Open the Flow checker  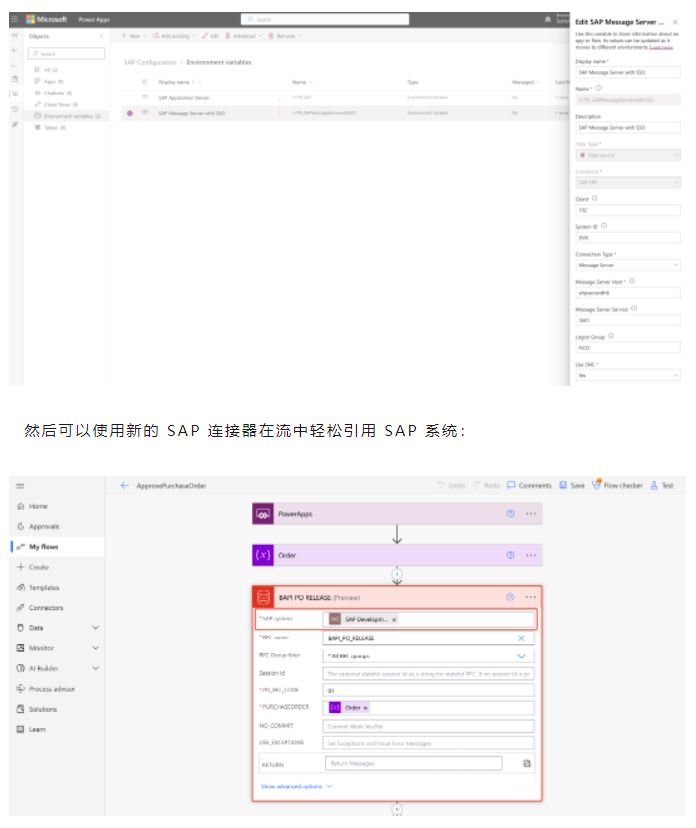(x=617, y=485)
